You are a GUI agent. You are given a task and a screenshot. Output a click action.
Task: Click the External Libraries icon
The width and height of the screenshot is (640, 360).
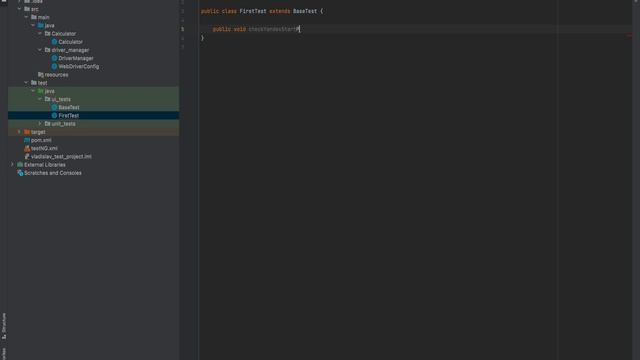tap(20, 164)
